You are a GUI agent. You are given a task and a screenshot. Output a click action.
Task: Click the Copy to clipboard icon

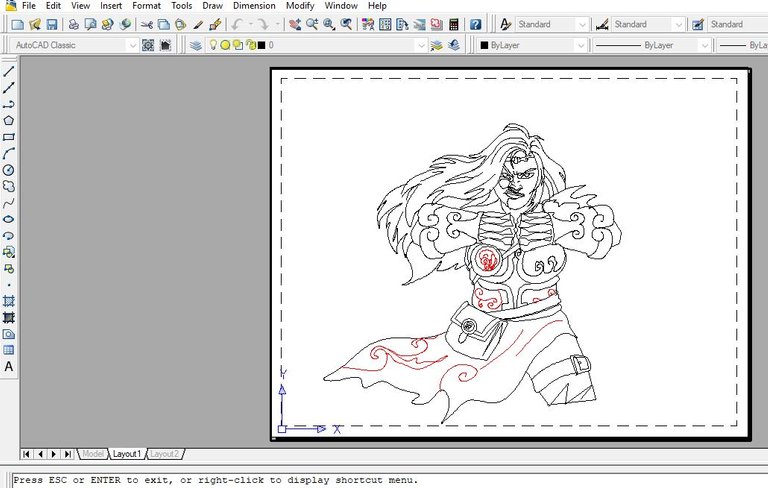coord(164,24)
